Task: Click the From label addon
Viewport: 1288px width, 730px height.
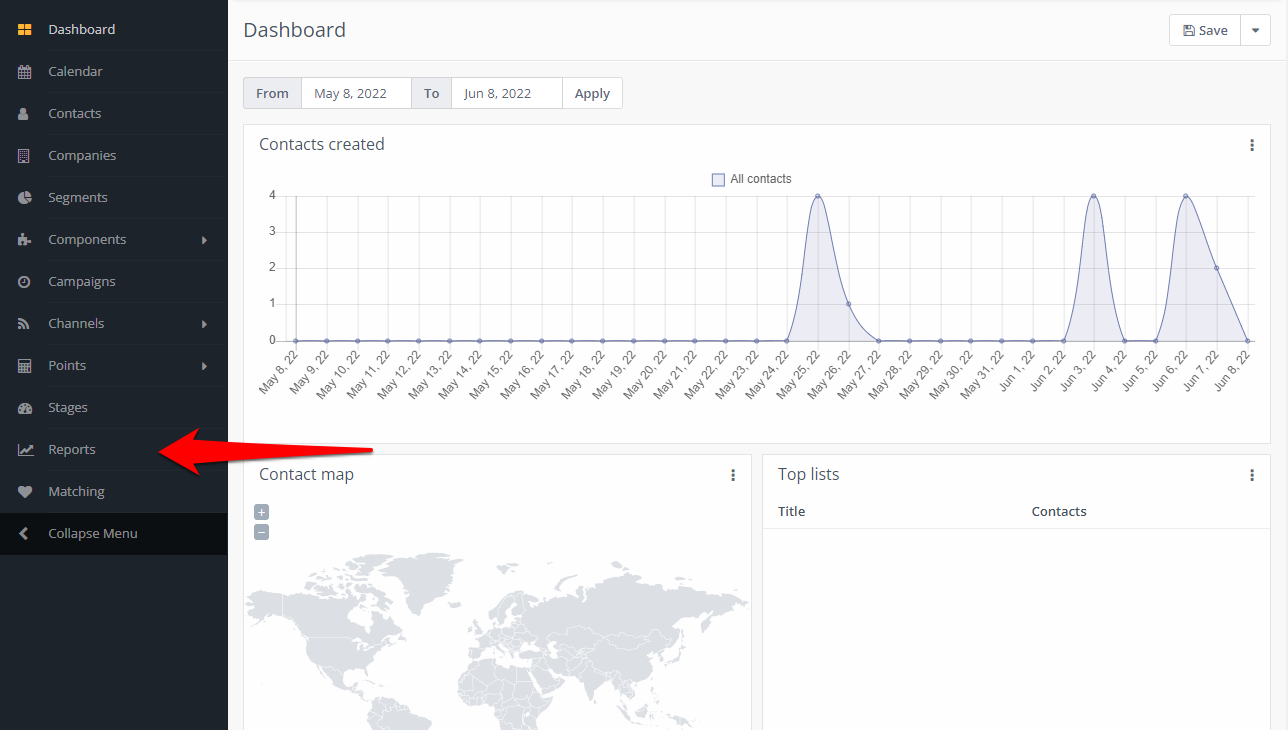Action: coord(272,93)
